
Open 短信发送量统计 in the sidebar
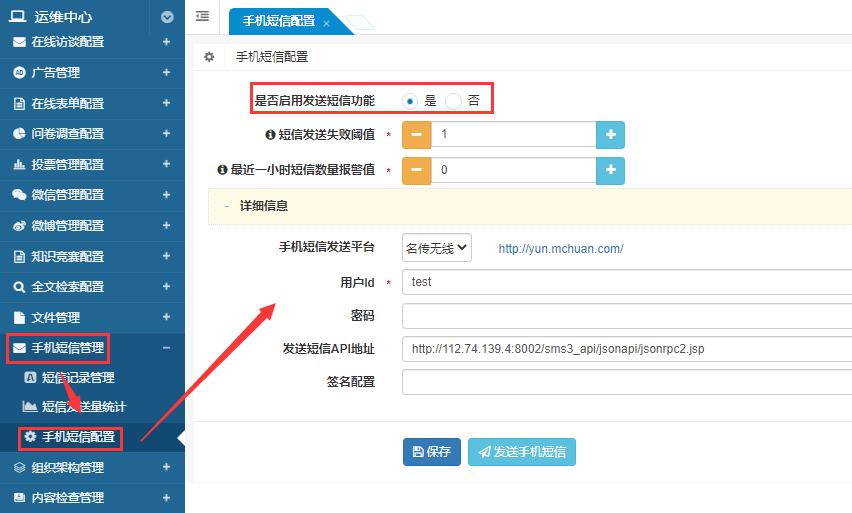pyautogui.click(x=83, y=407)
